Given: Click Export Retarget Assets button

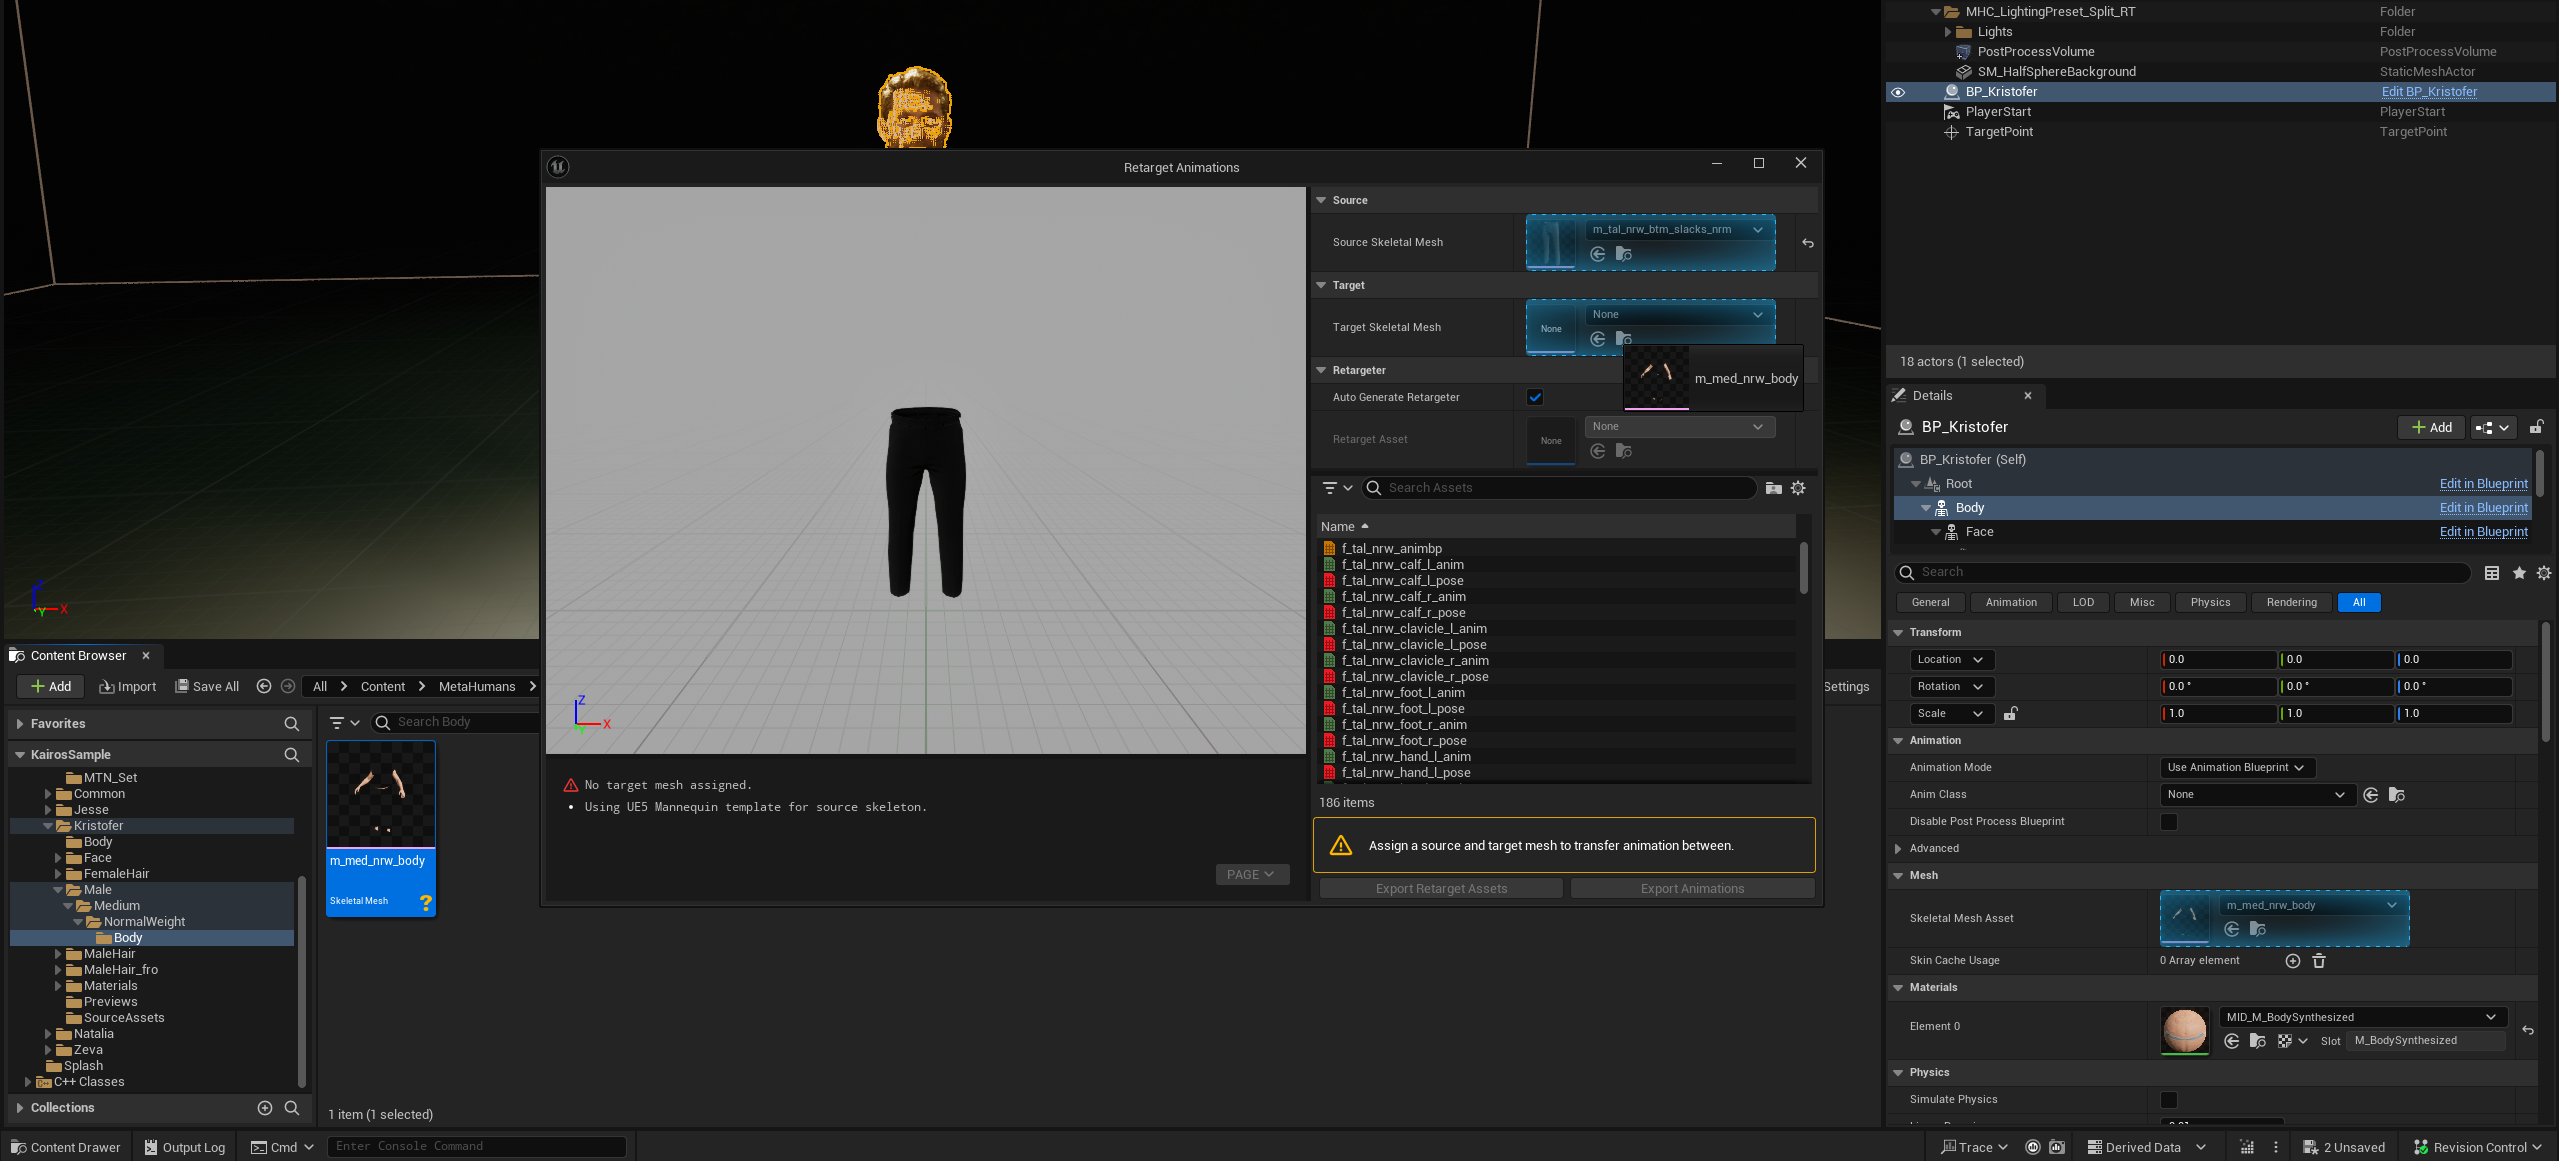Looking at the screenshot, I should [1441, 887].
